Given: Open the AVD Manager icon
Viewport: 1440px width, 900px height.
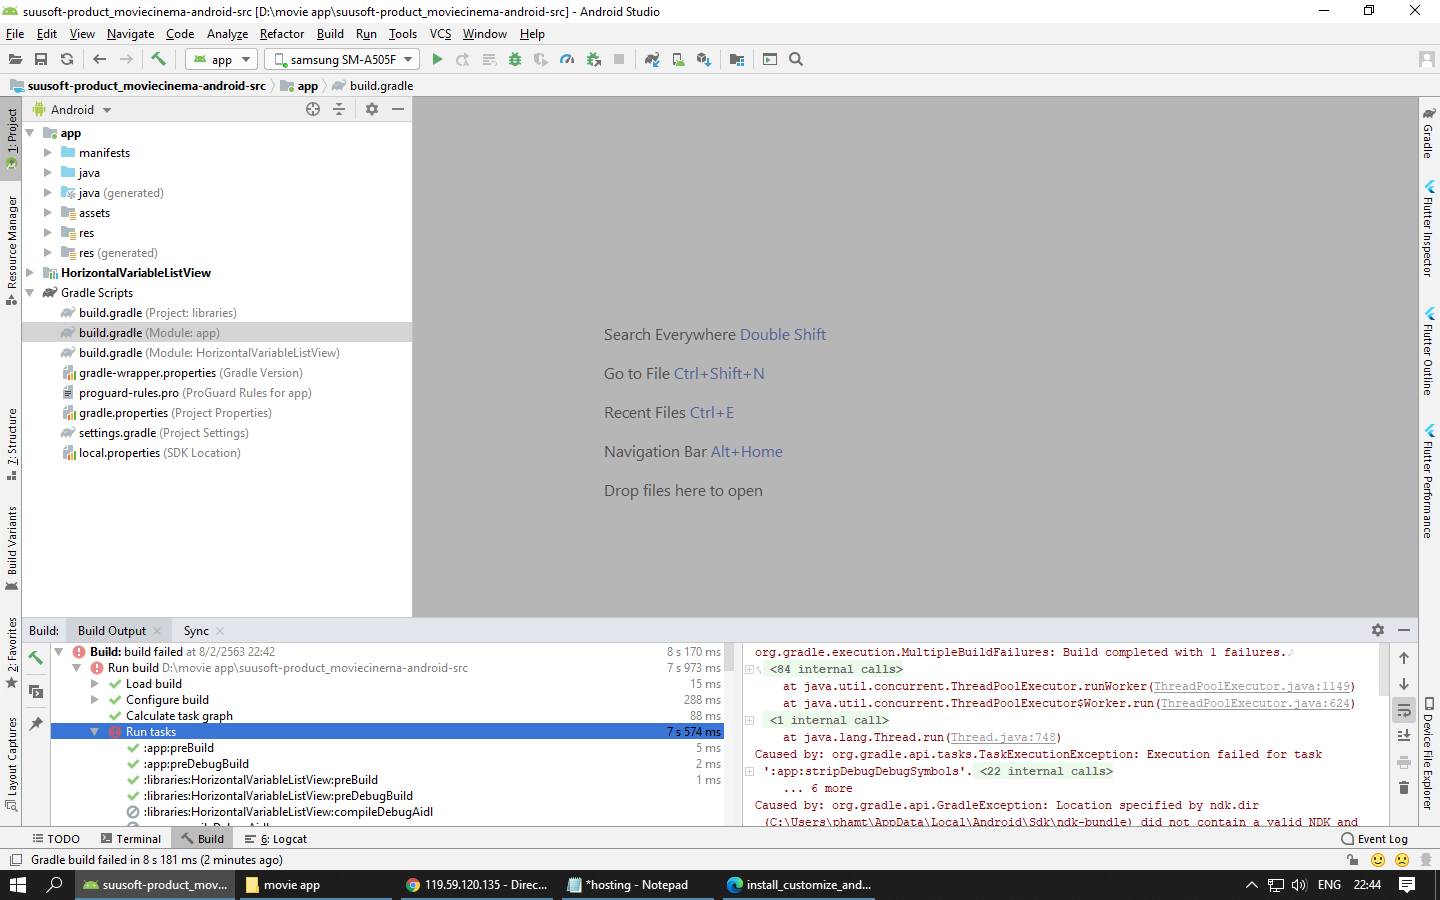Looking at the screenshot, I should 678,60.
